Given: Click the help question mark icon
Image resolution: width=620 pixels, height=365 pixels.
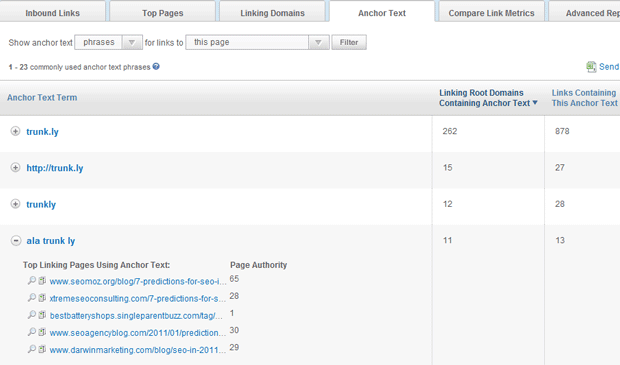Looking at the screenshot, I should click(x=156, y=66).
